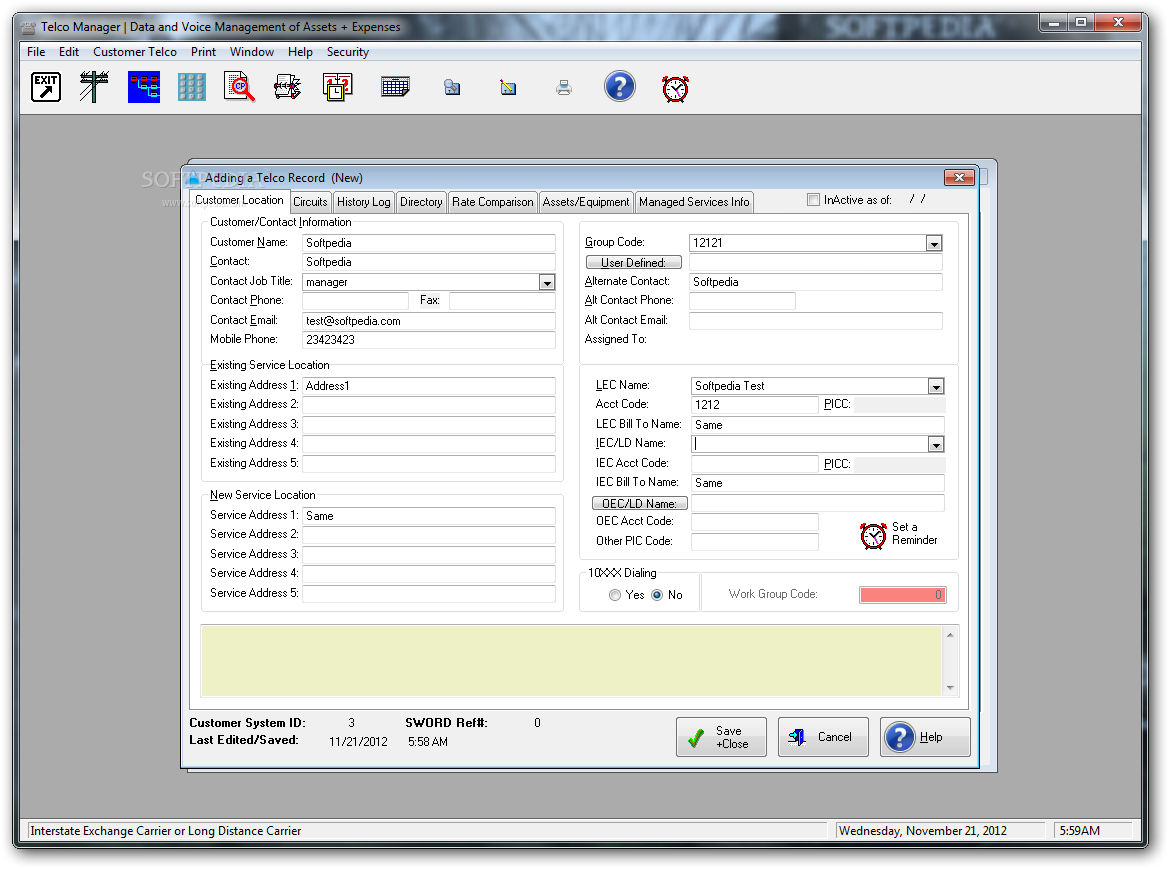
Task: Open the Window menu
Action: [x=251, y=52]
